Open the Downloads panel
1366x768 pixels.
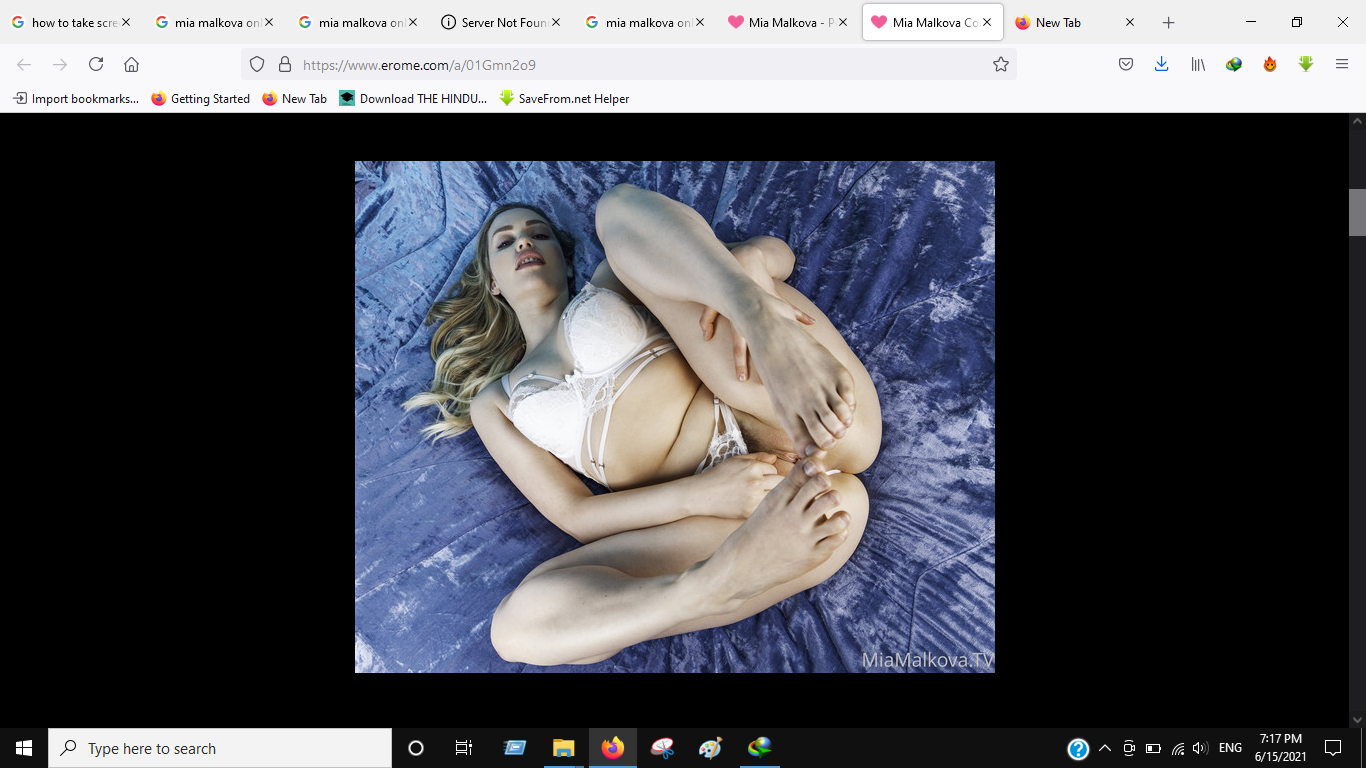coord(1161,64)
